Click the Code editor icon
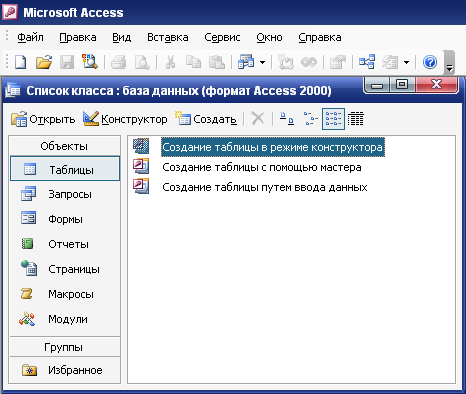 coord(309,62)
